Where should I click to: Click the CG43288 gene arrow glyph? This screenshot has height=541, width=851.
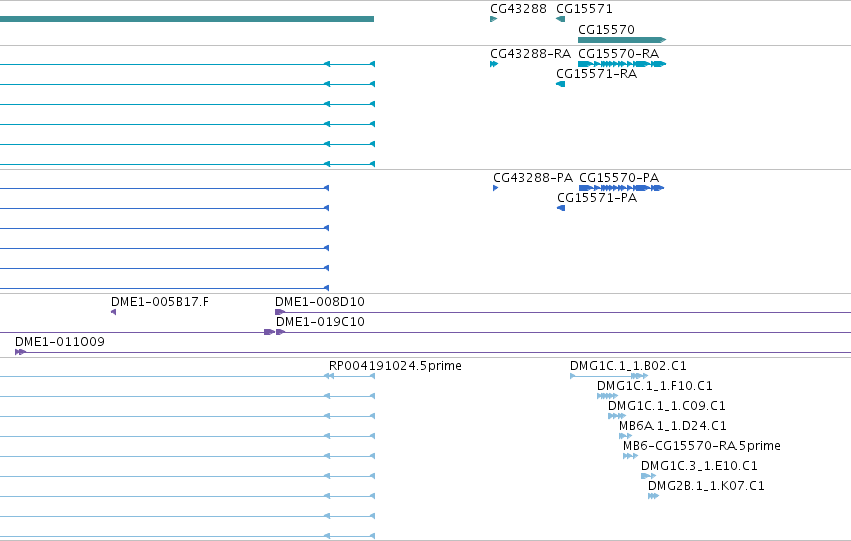click(x=493, y=19)
